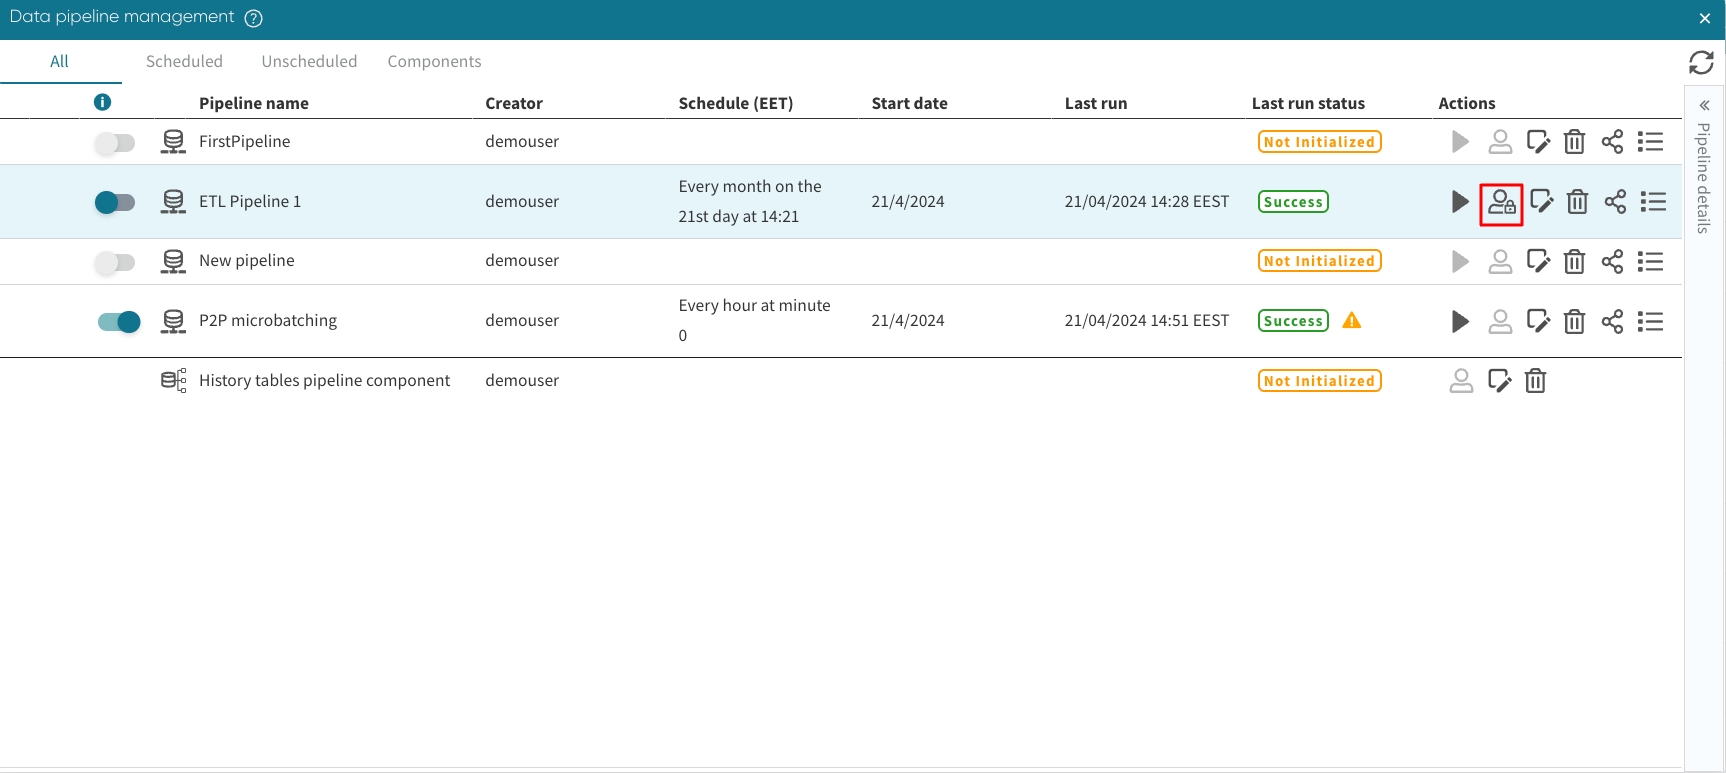Click the warning icon on P2P microbatching
This screenshot has width=1726, height=773.
point(1352,321)
